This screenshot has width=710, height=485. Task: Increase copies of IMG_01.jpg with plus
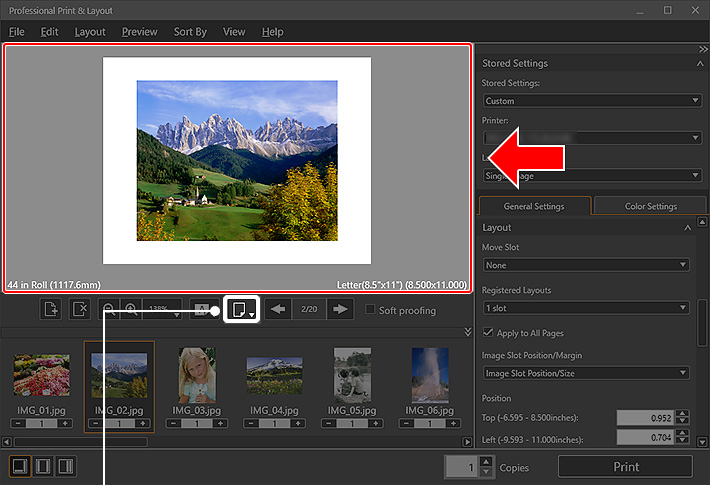click(x=64, y=424)
